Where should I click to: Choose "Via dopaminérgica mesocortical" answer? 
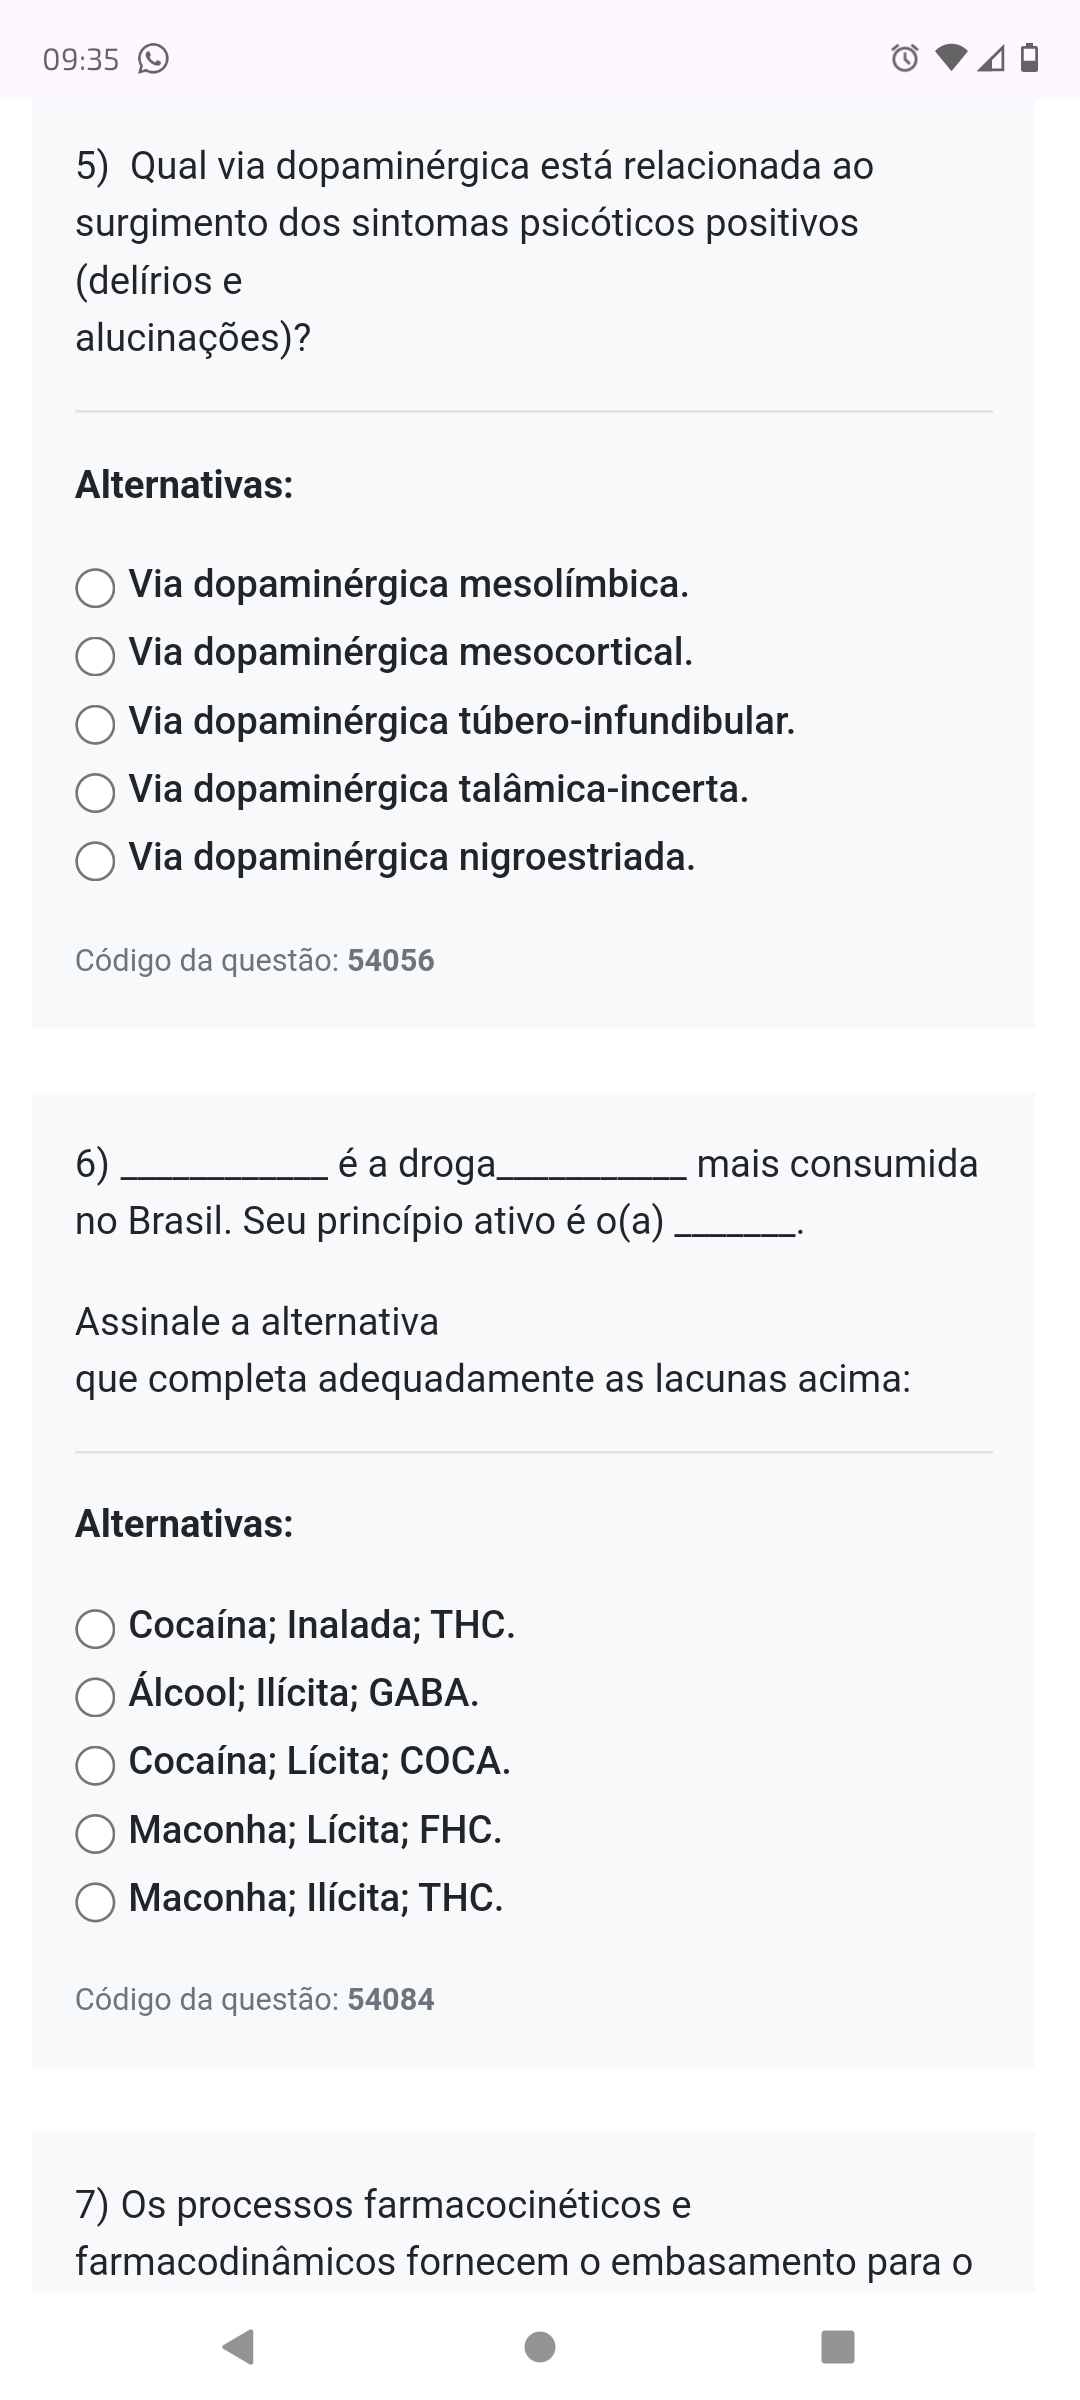(95, 656)
